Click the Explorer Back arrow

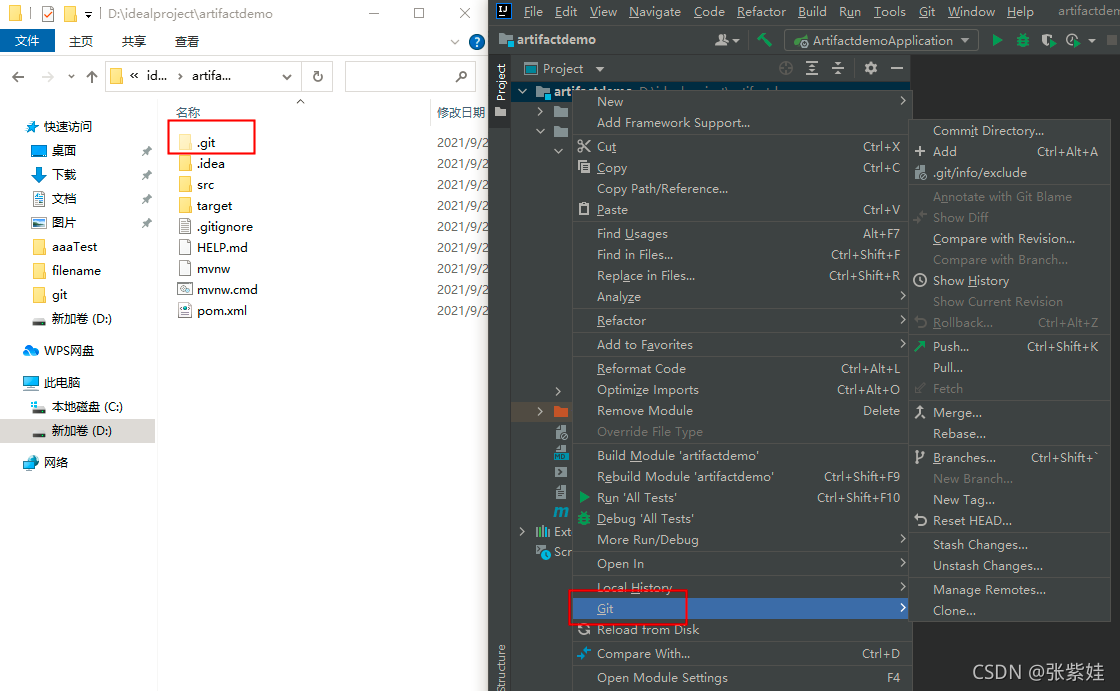19,76
